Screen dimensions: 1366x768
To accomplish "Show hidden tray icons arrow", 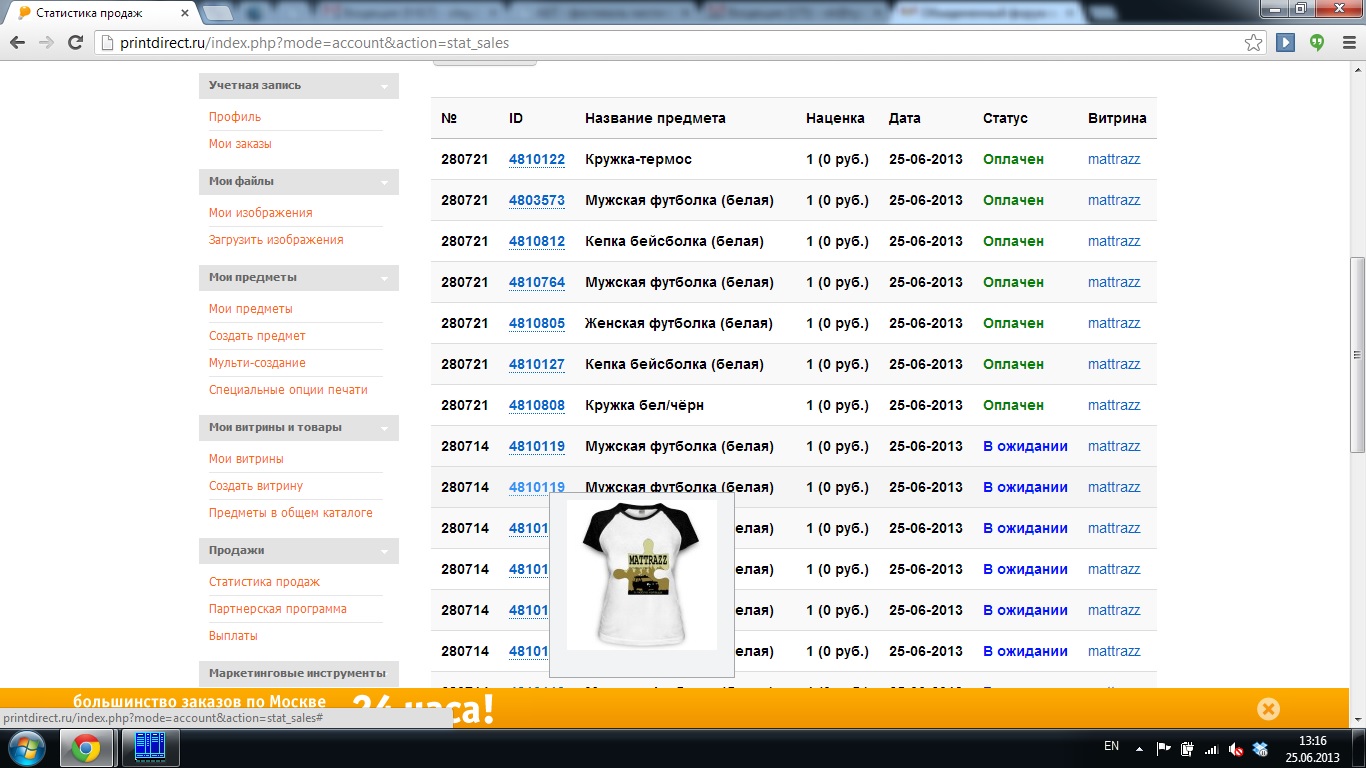I will 1138,748.
